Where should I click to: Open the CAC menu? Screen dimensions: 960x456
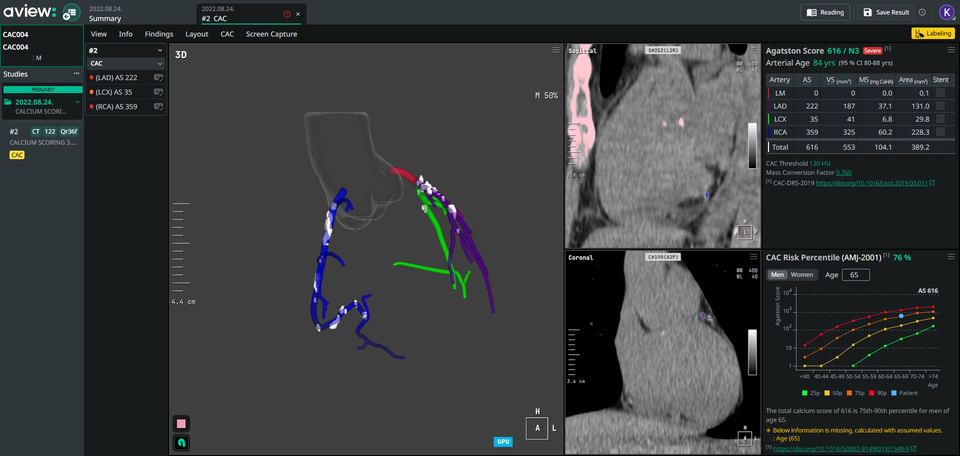[227, 34]
